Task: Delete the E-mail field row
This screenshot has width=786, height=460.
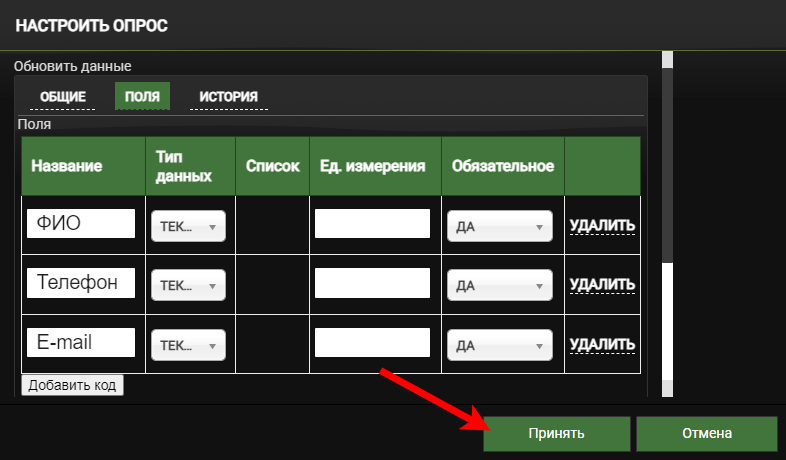Action: tap(602, 345)
